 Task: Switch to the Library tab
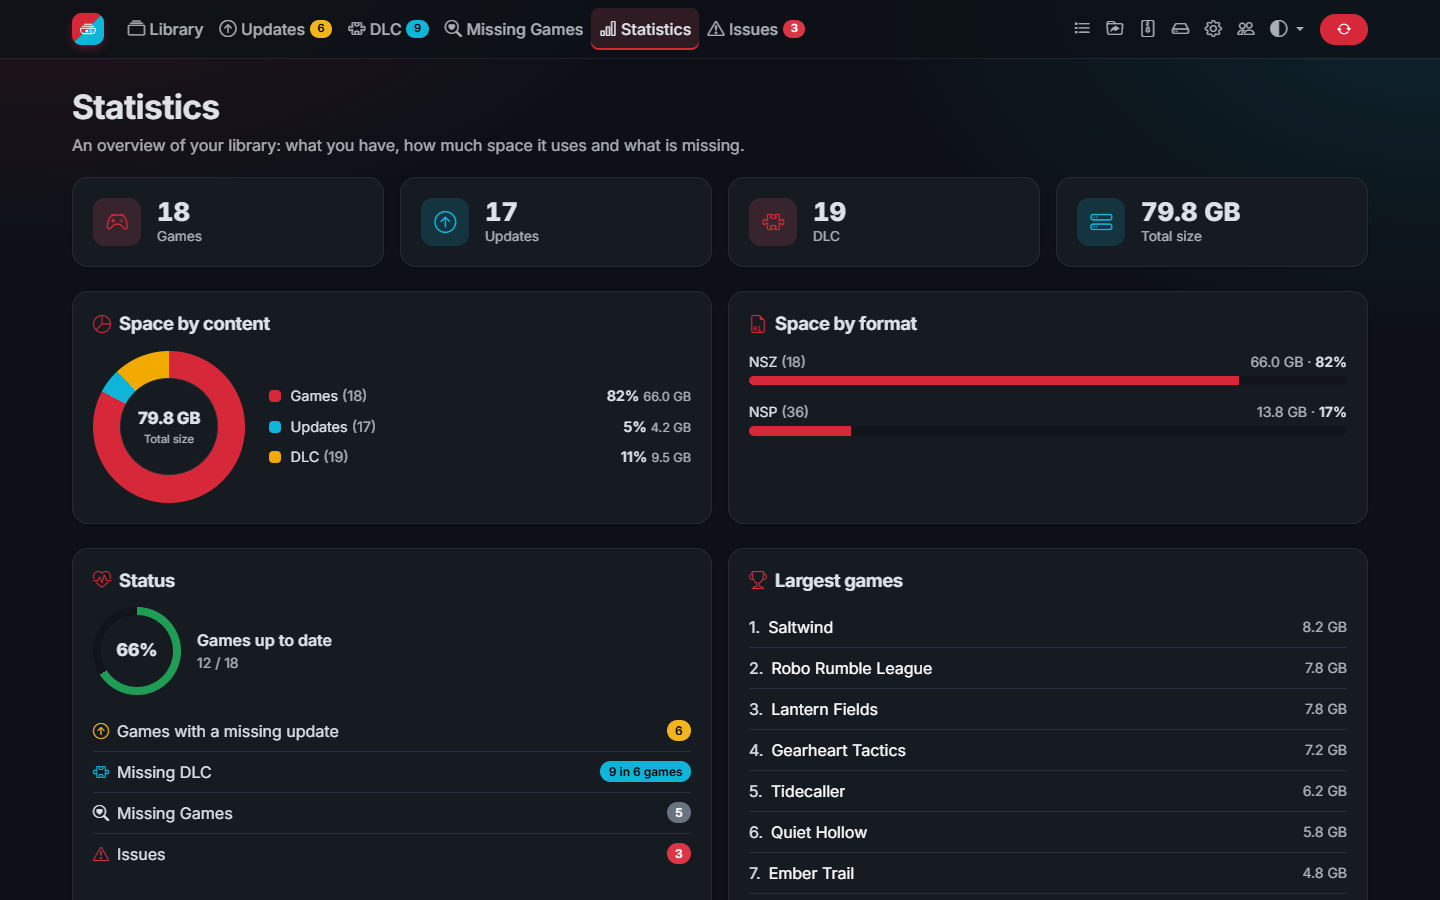pyautogui.click(x=165, y=29)
